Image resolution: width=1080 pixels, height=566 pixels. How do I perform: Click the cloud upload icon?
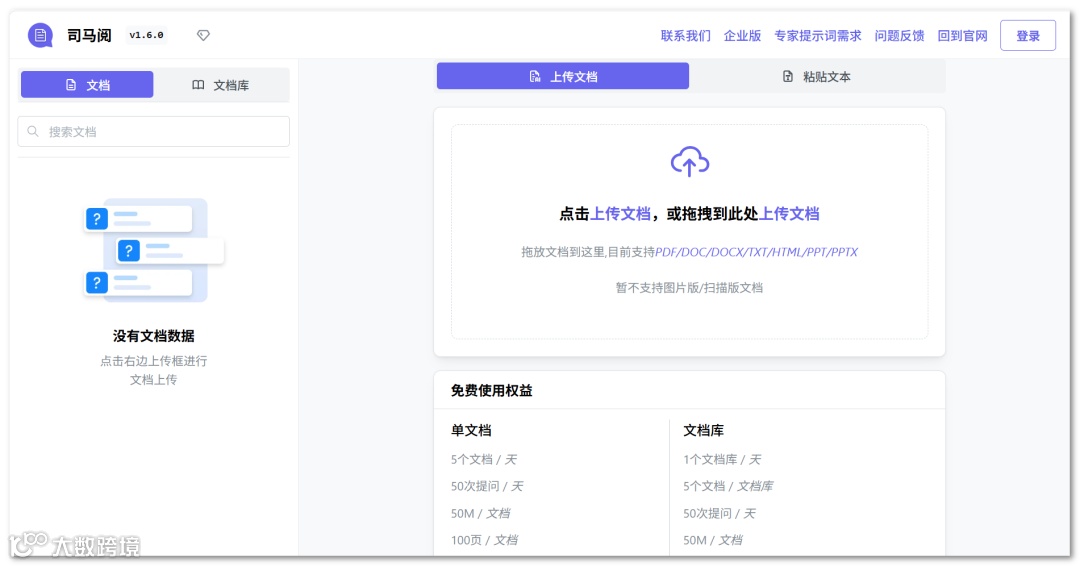689,162
